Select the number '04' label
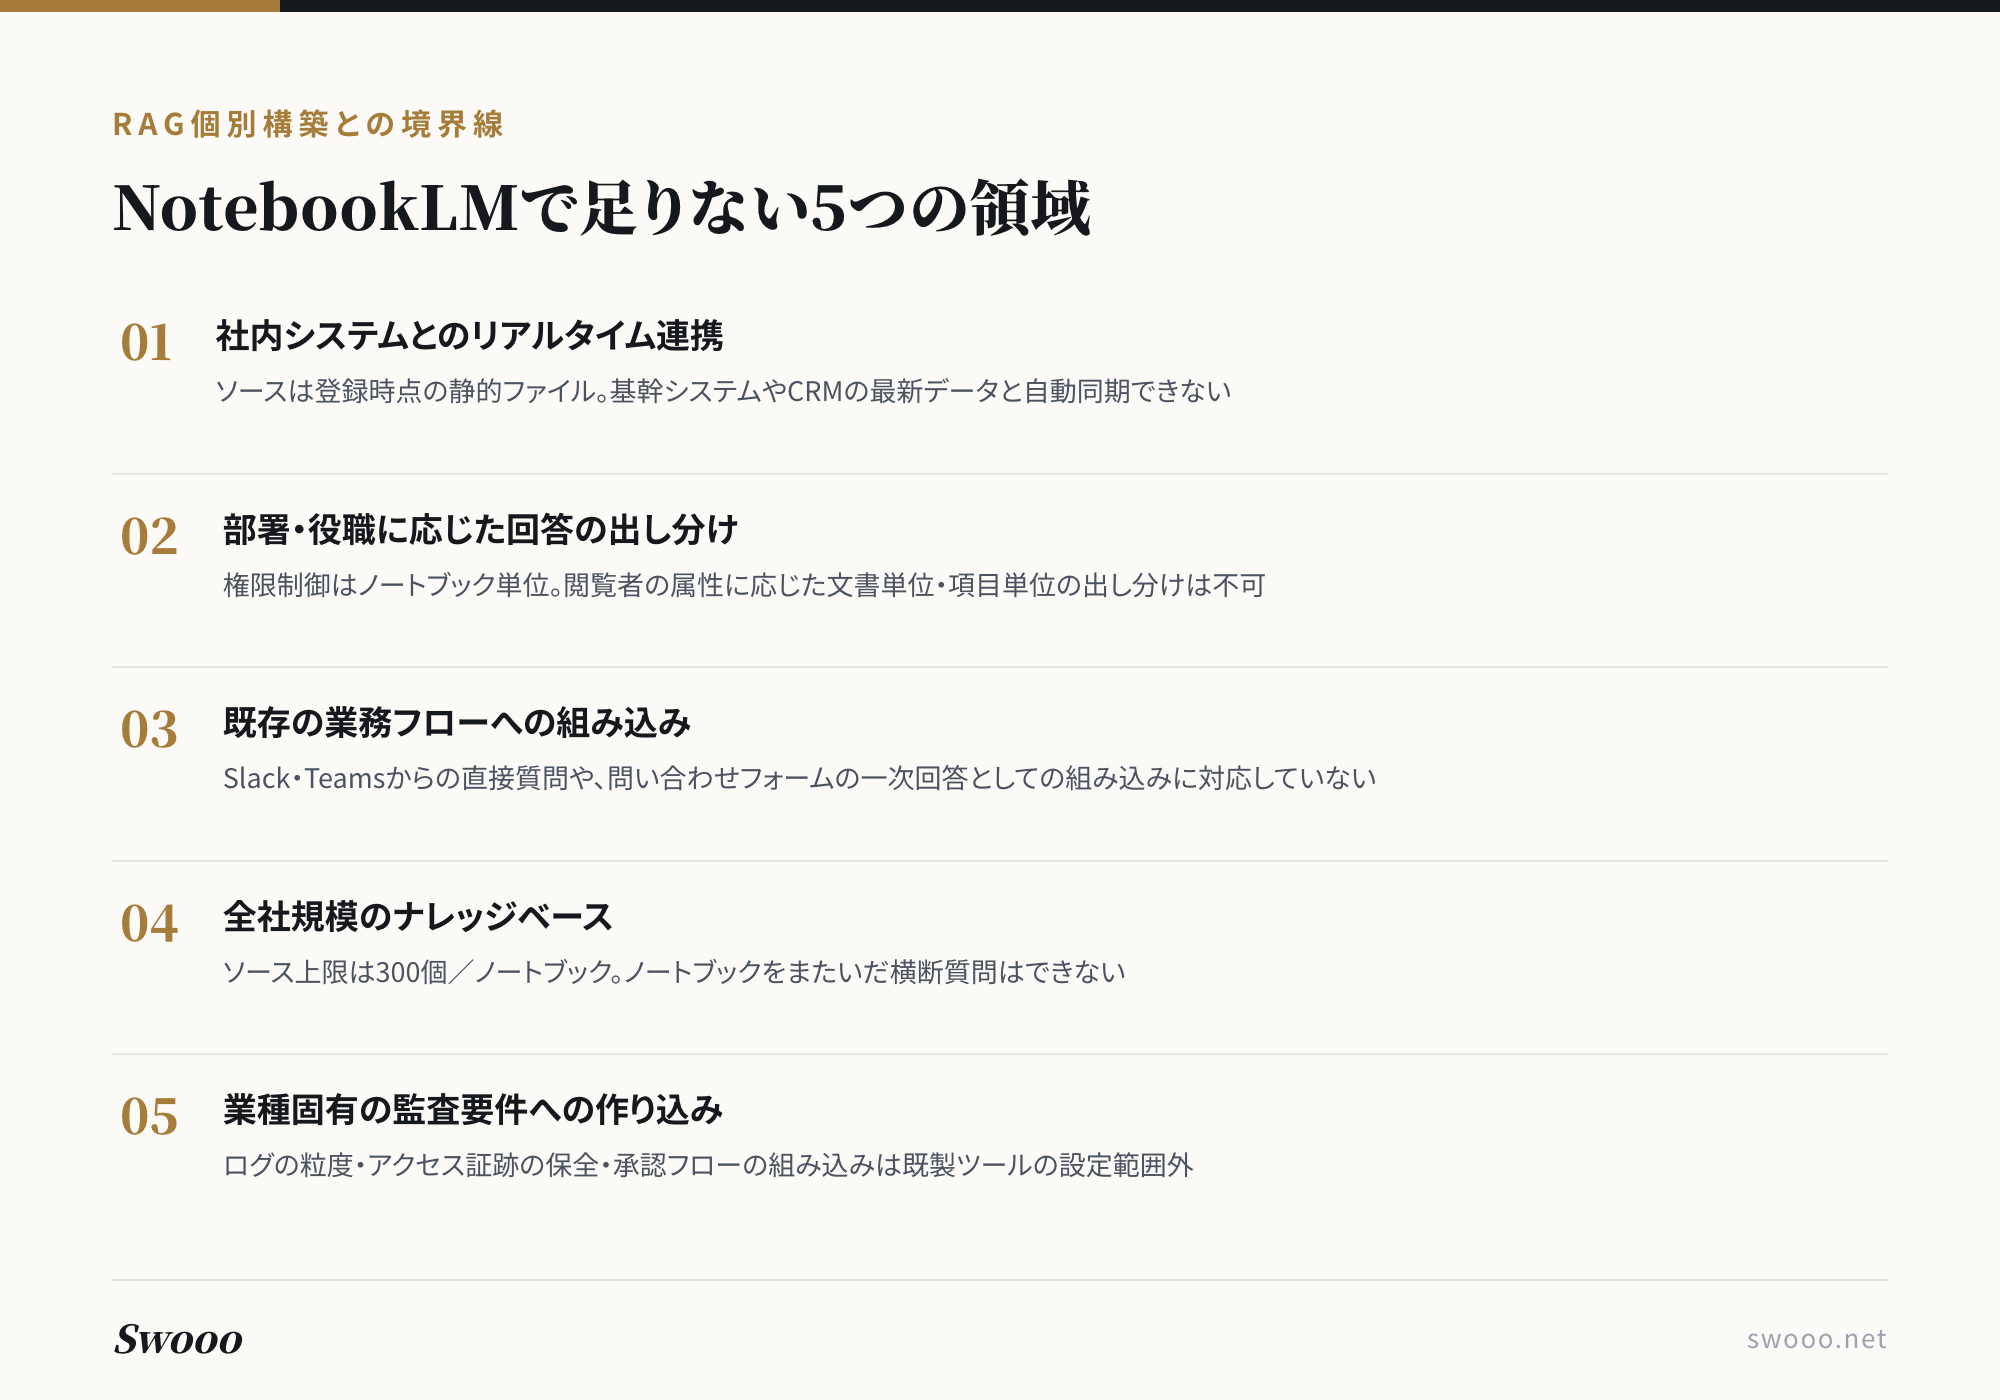 click(149, 923)
